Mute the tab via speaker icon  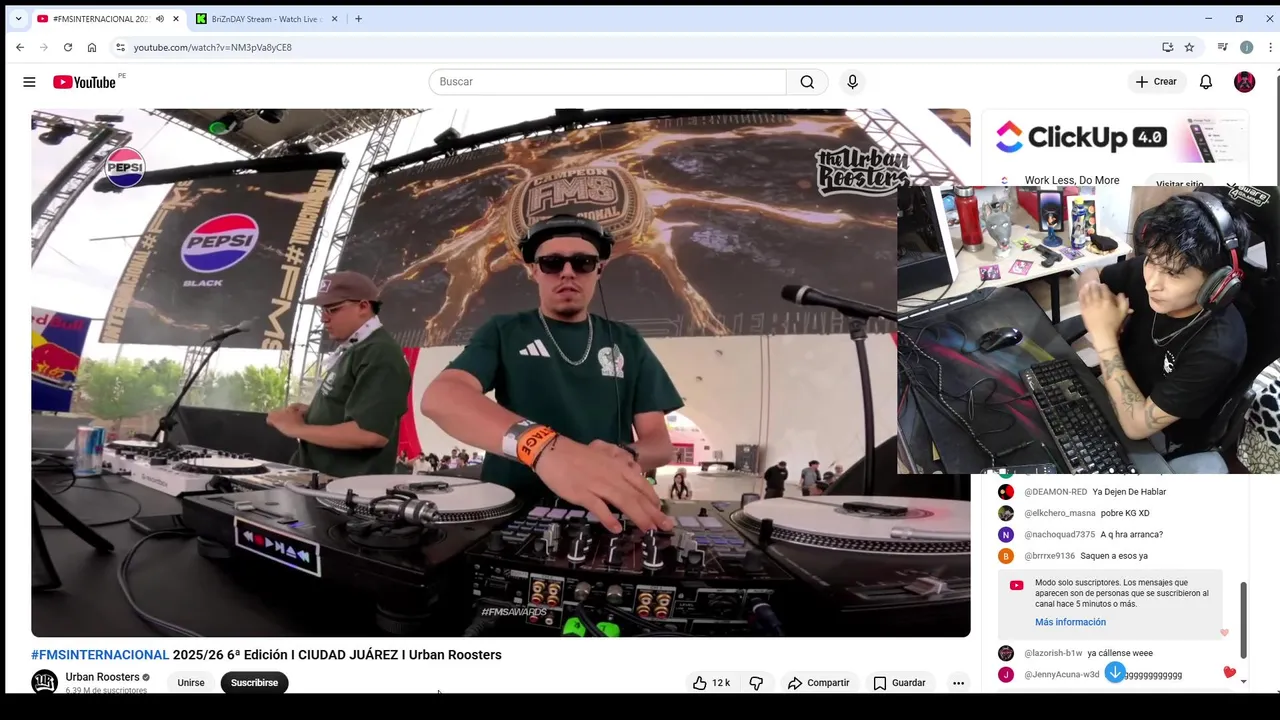pyautogui.click(x=160, y=19)
